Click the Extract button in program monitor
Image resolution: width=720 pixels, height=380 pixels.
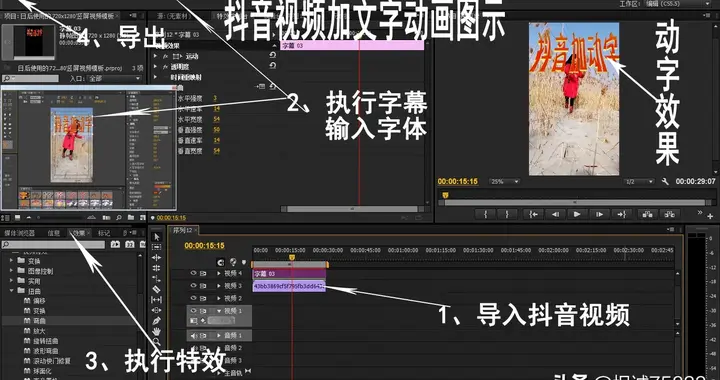click(669, 214)
